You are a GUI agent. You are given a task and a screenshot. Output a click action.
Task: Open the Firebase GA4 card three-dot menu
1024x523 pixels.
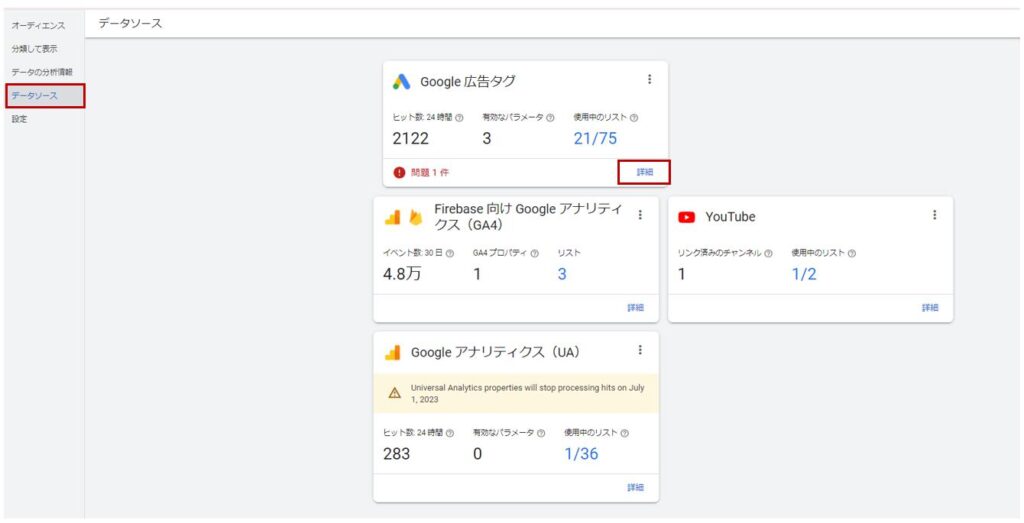tap(640, 215)
